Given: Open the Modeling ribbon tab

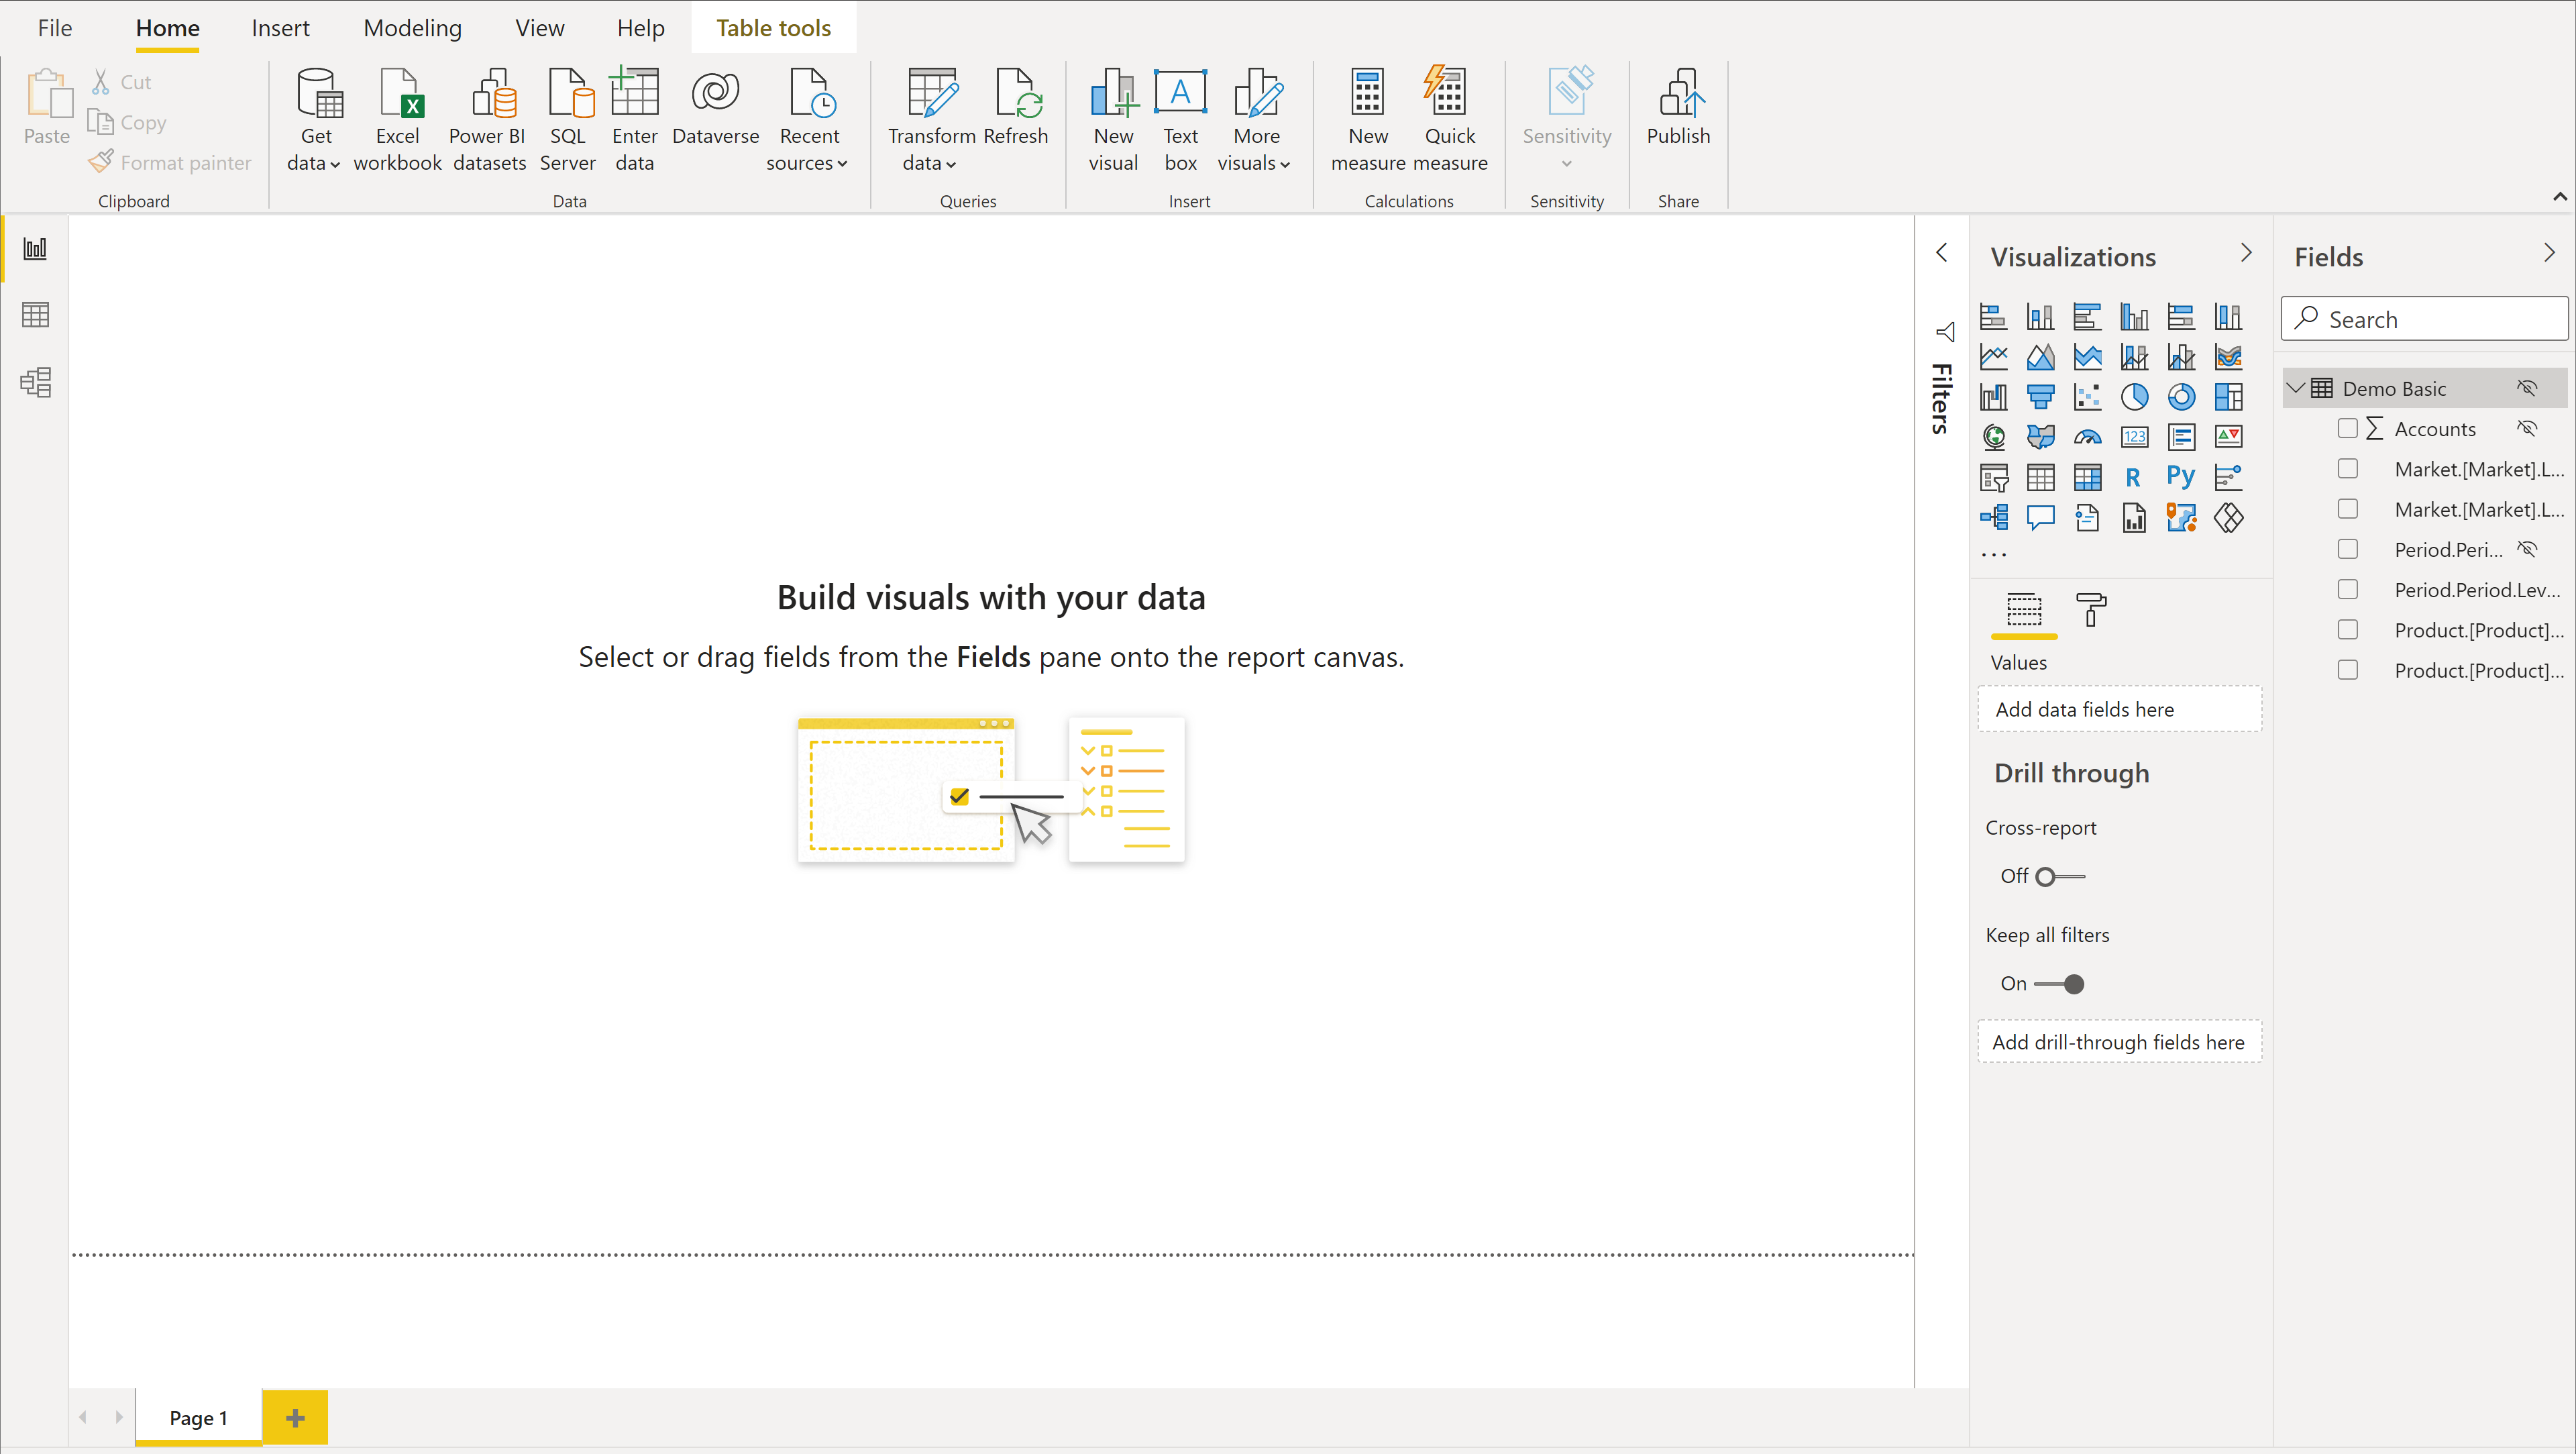Looking at the screenshot, I should point(412,28).
